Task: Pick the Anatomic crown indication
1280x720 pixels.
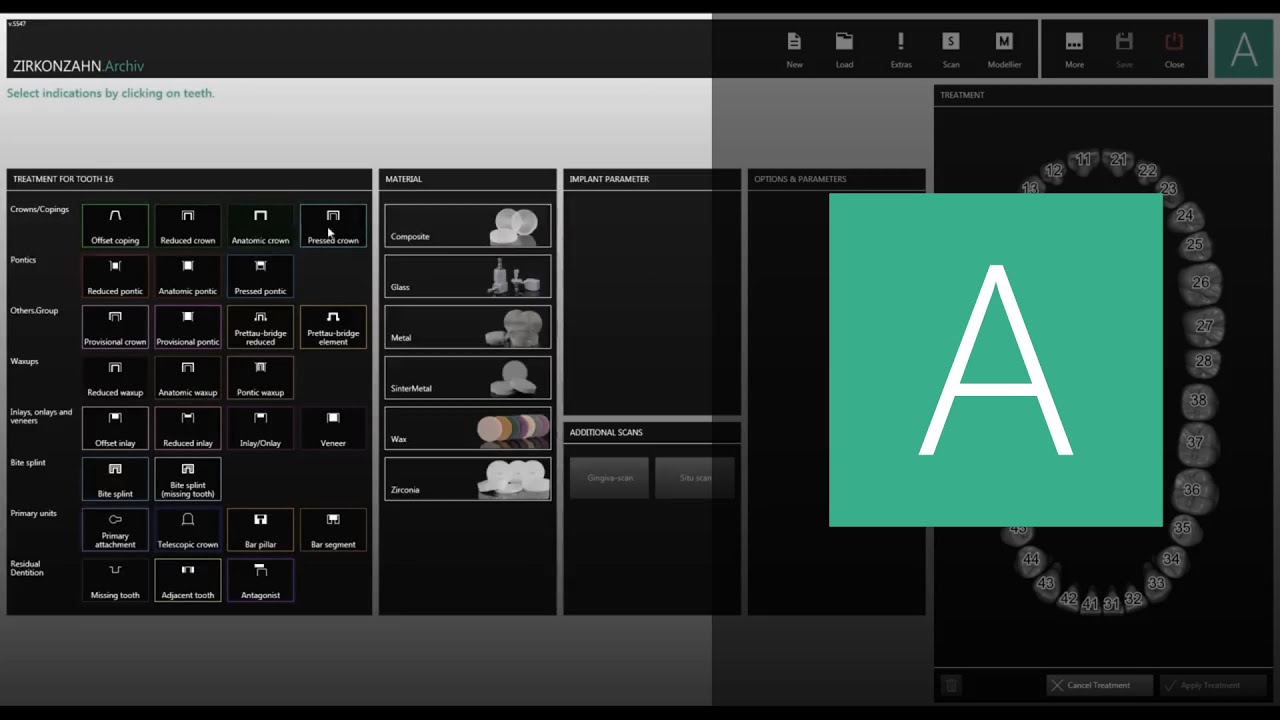Action: coord(260,226)
